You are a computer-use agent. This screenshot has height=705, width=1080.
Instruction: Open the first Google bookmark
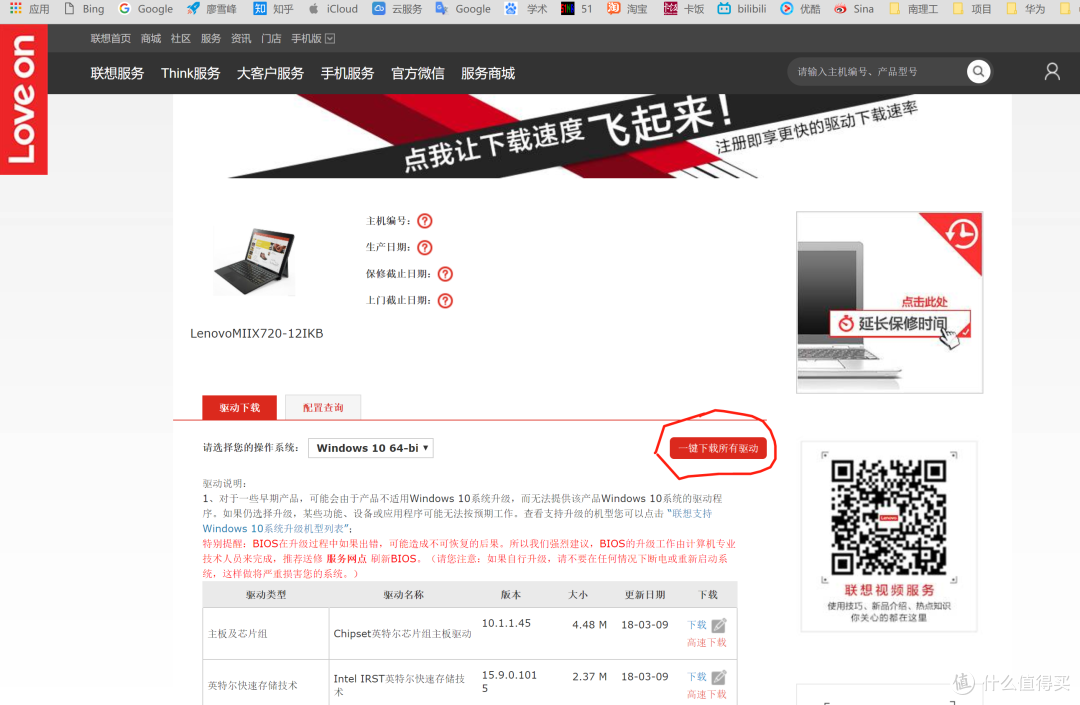coord(145,9)
